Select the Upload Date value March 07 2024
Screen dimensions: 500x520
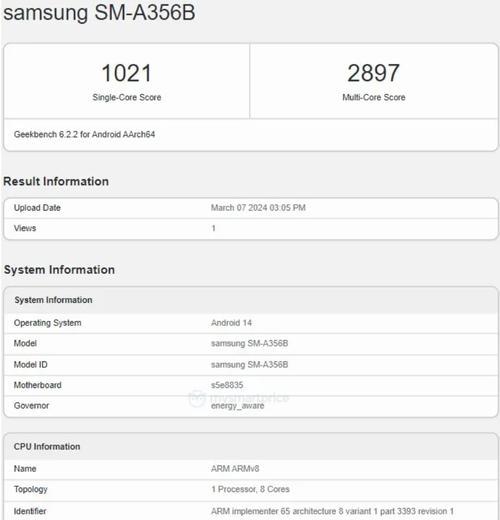pos(258,208)
